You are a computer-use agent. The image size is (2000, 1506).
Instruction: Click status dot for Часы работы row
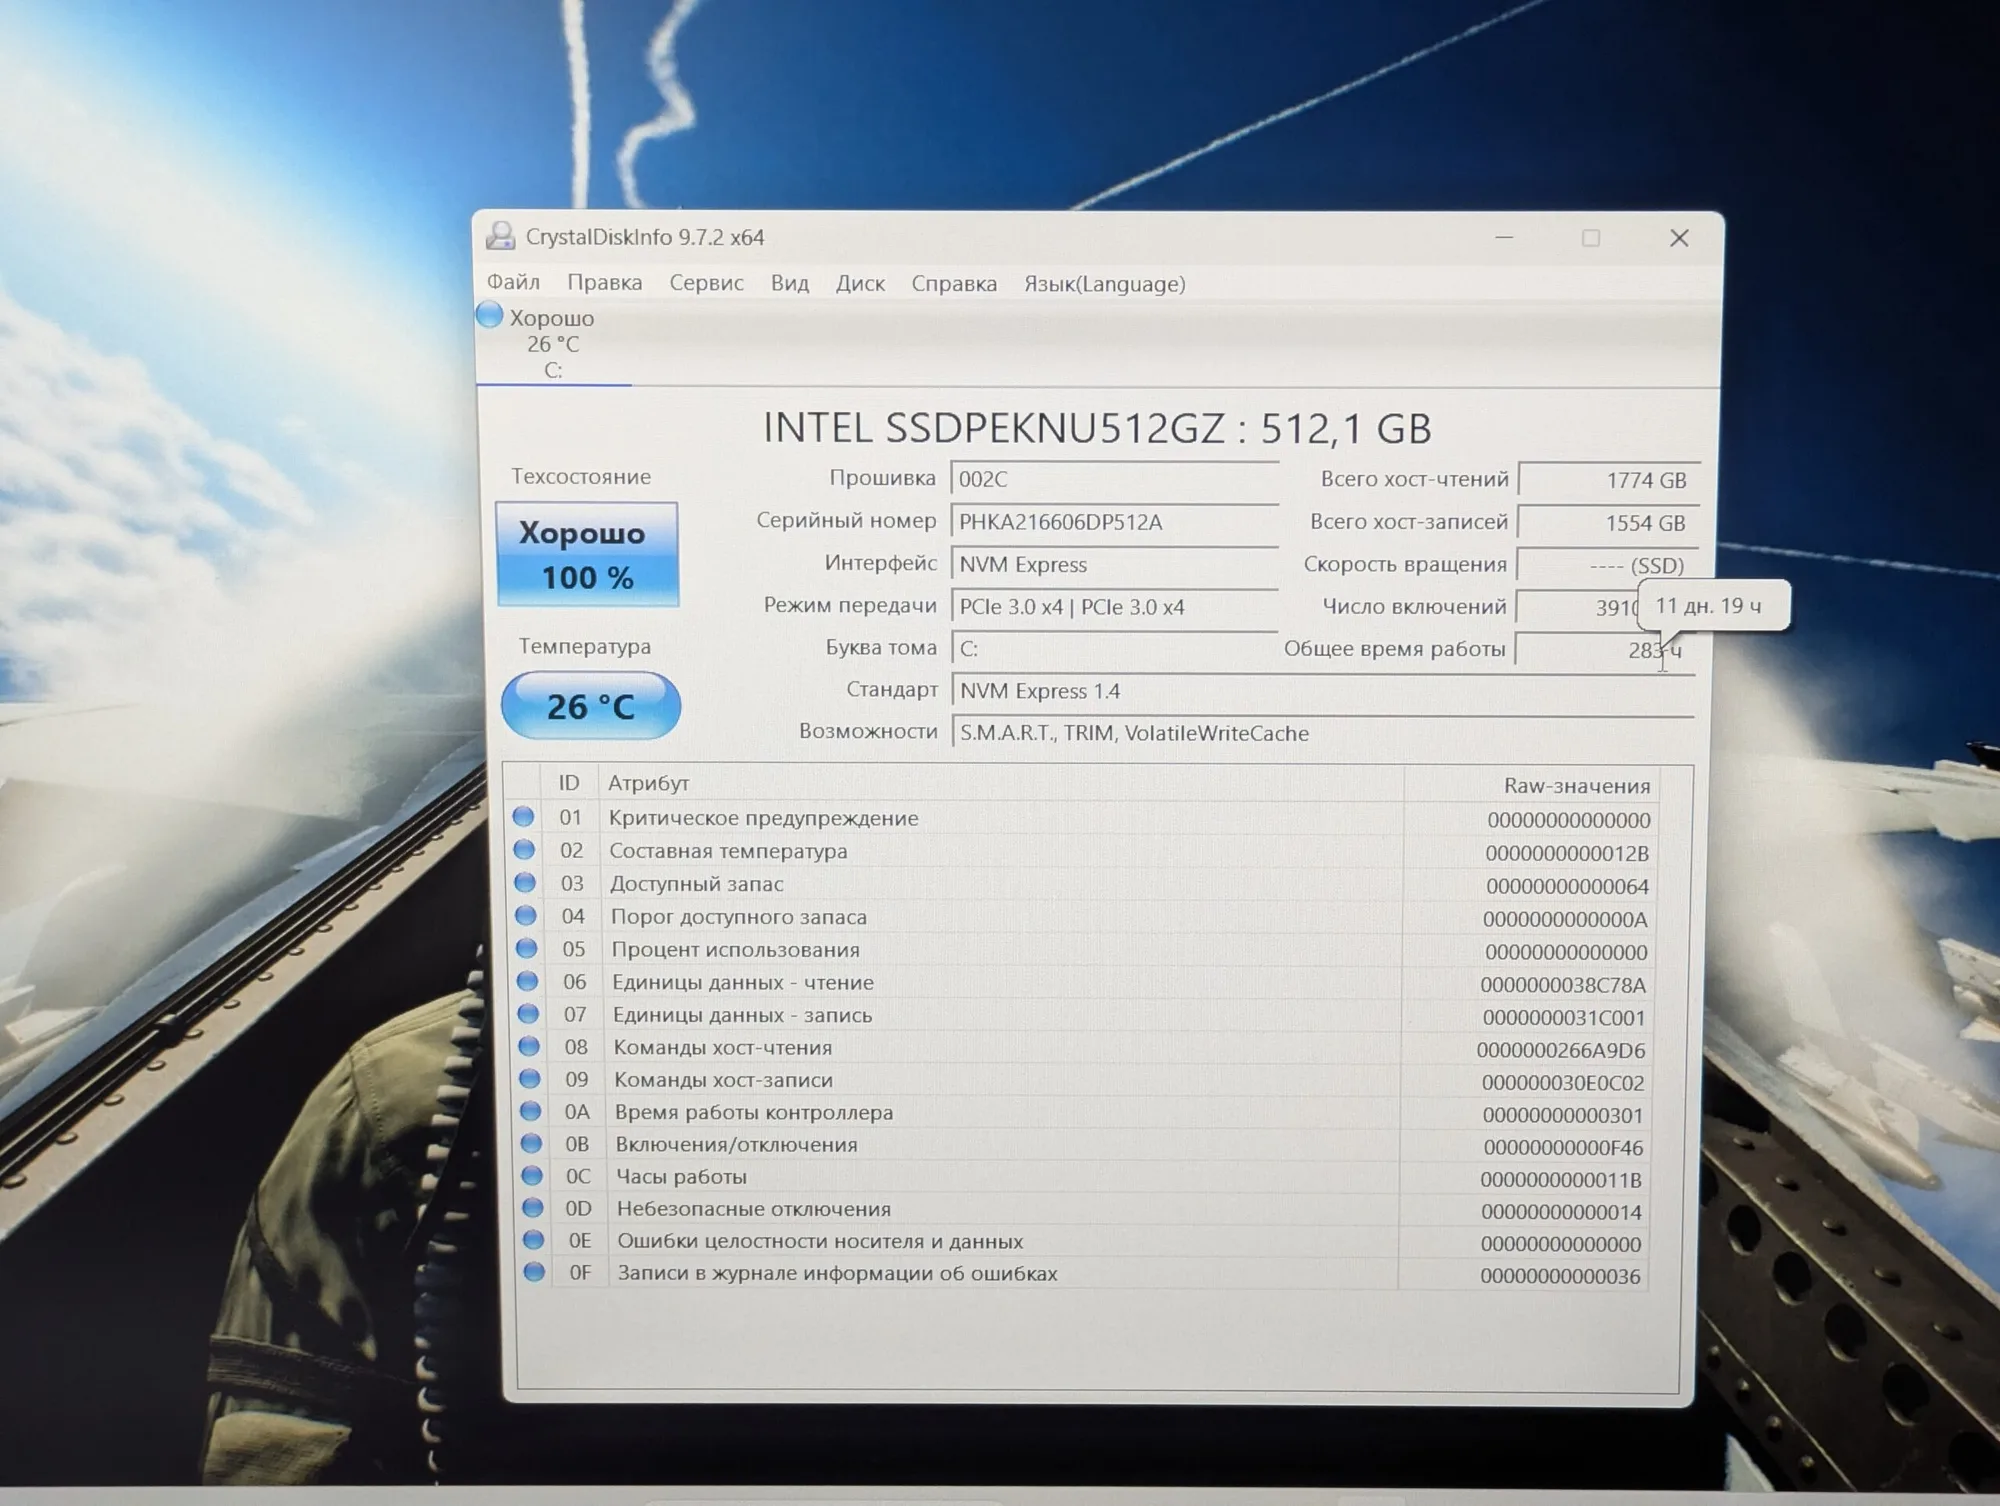coord(532,1175)
